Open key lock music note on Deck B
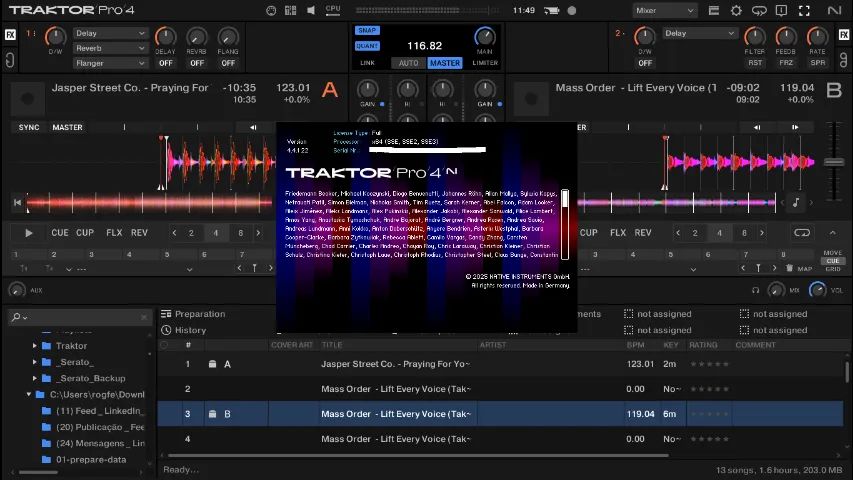 796,202
